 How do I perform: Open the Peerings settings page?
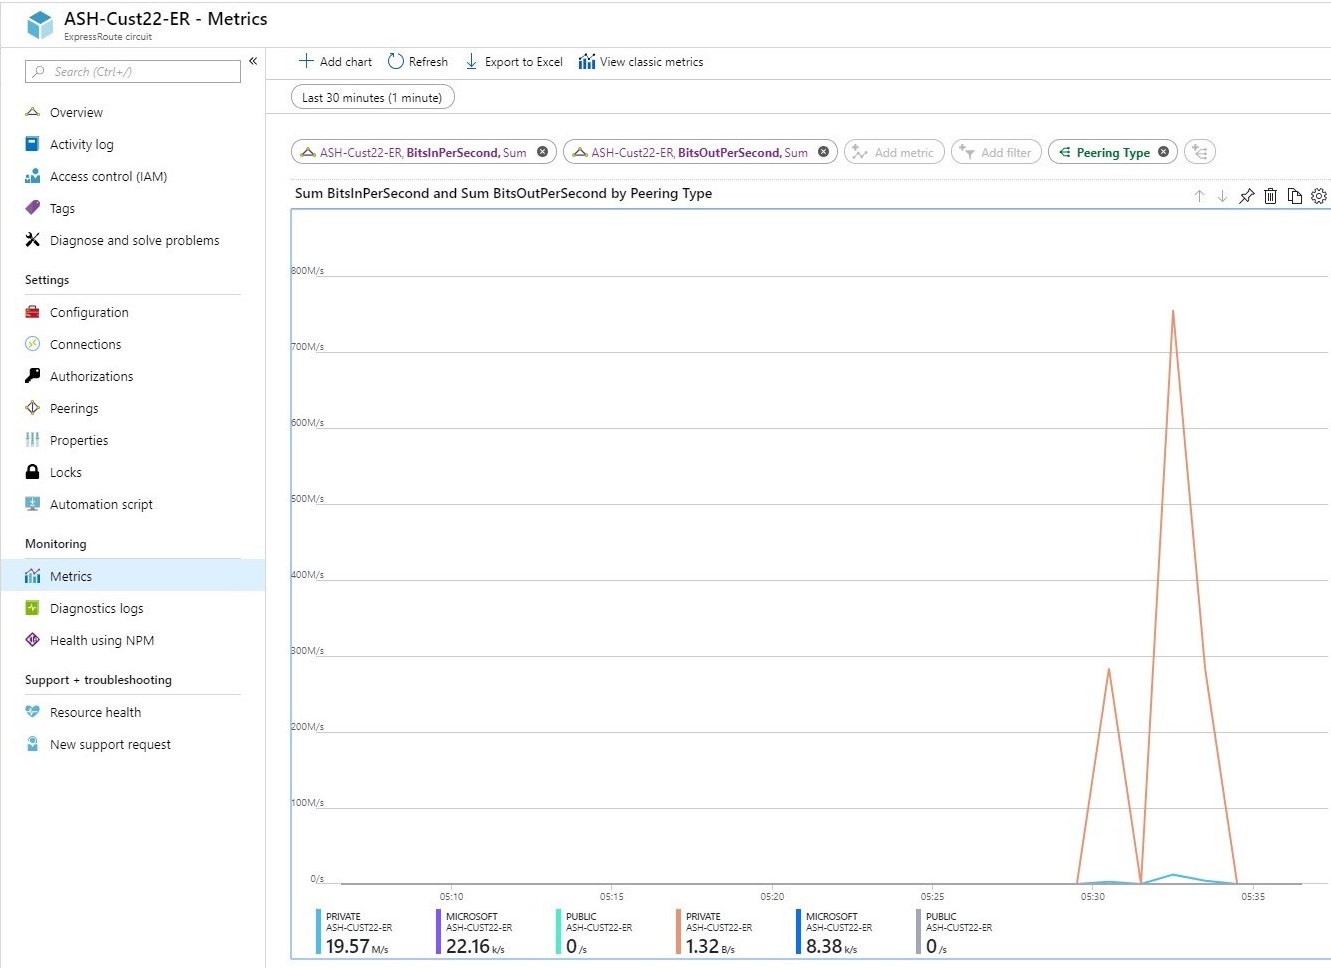pos(71,408)
